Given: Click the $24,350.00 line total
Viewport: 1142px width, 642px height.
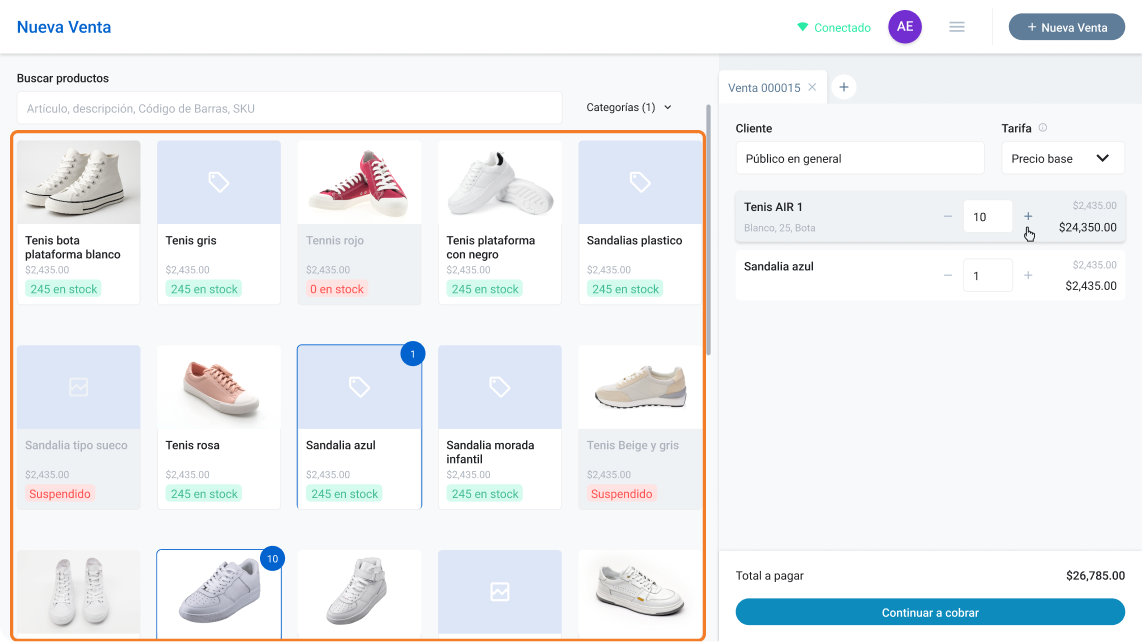Looking at the screenshot, I should (1087, 227).
